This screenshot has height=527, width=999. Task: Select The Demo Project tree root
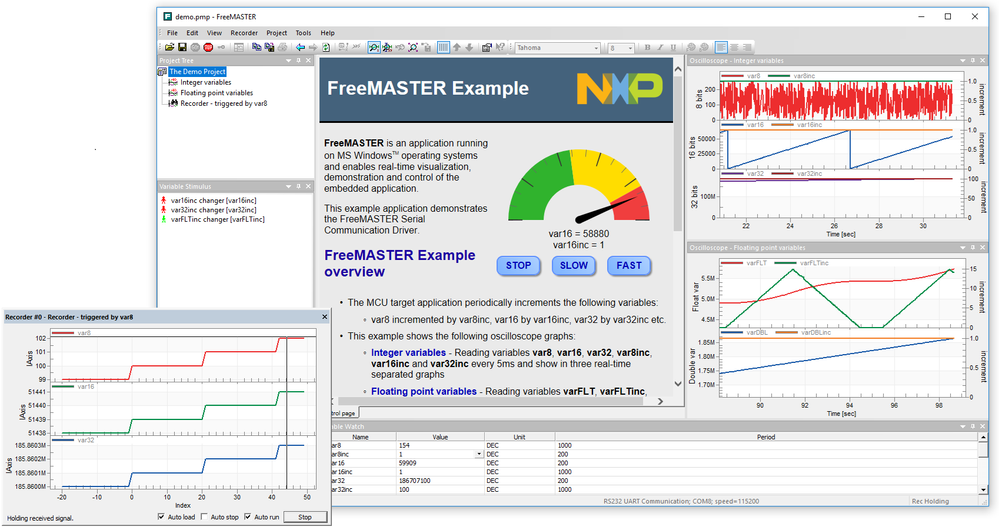click(x=197, y=71)
